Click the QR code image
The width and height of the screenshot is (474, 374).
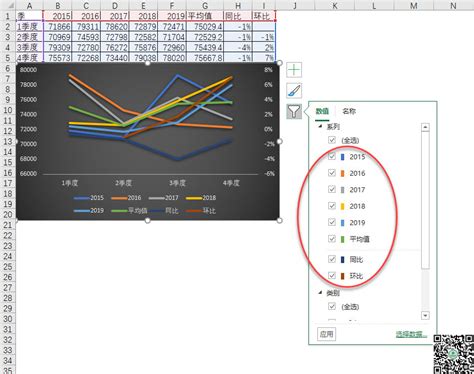tap(454, 354)
